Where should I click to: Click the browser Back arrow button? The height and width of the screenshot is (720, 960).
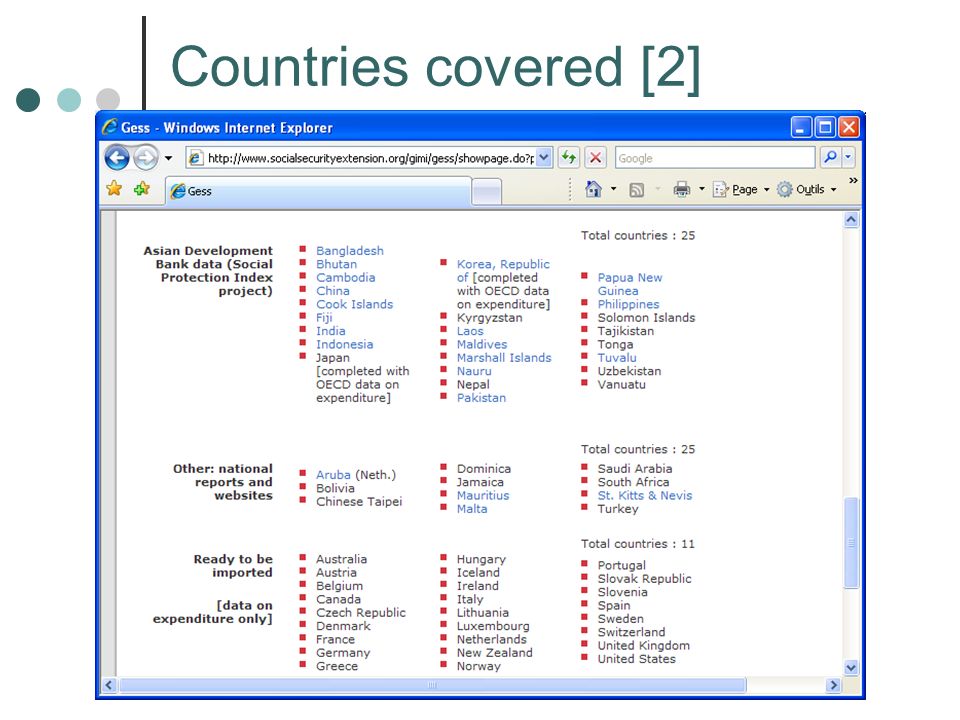pyautogui.click(x=117, y=158)
